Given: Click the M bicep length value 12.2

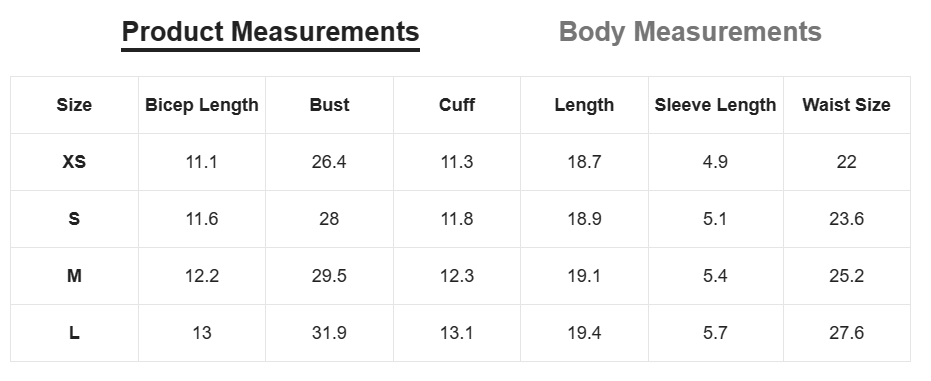Looking at the screenshot, I should 202,276.
